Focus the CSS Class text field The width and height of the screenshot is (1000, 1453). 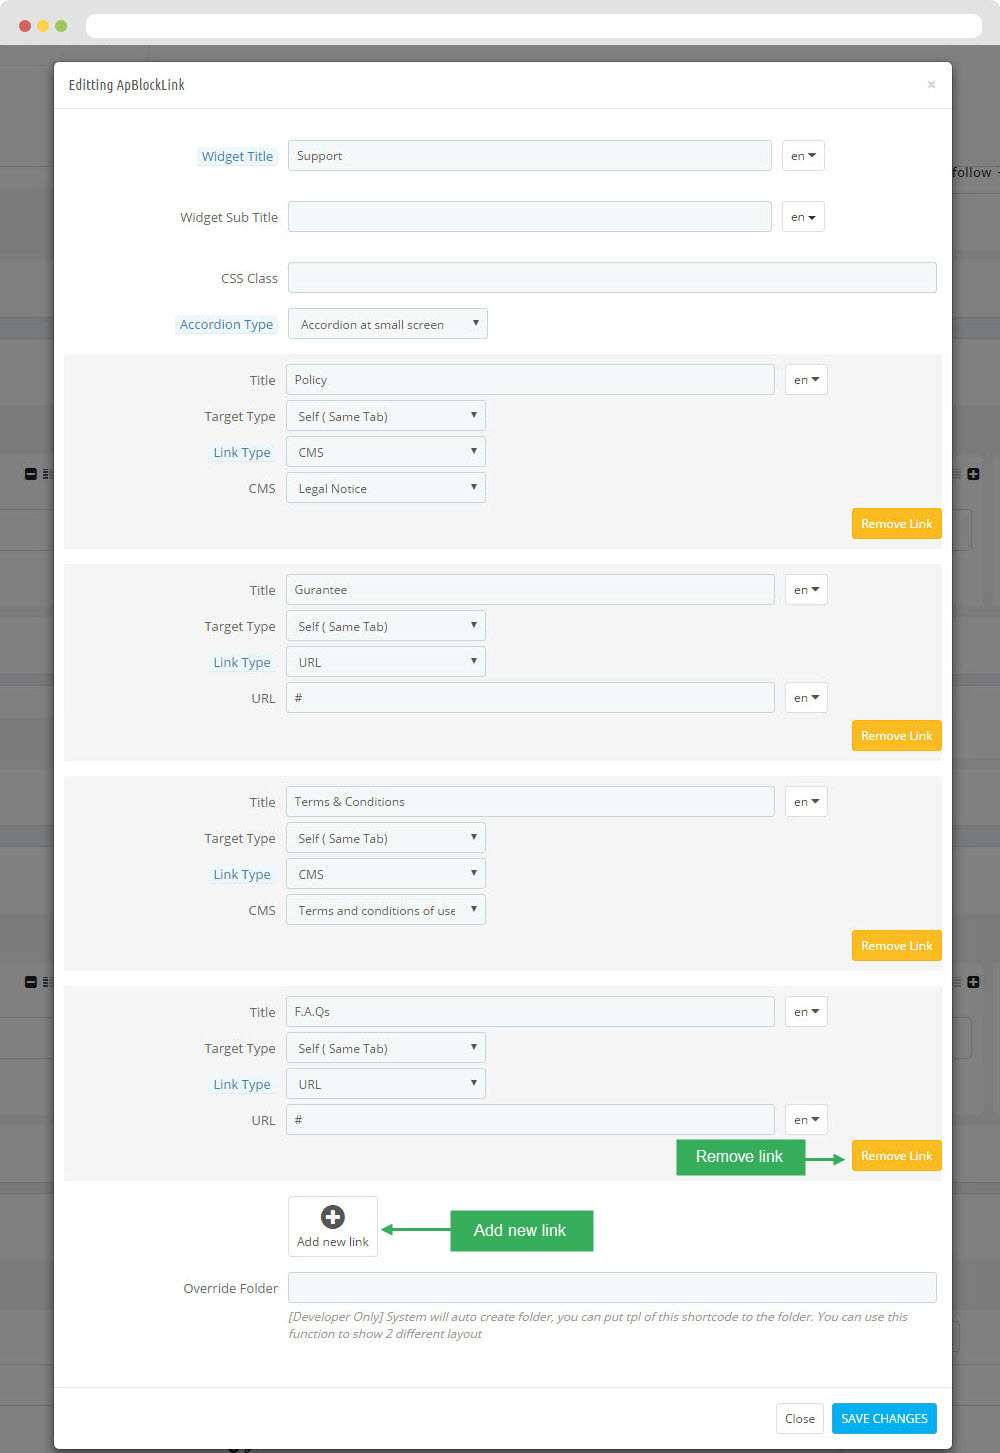[x=611, y=278]
